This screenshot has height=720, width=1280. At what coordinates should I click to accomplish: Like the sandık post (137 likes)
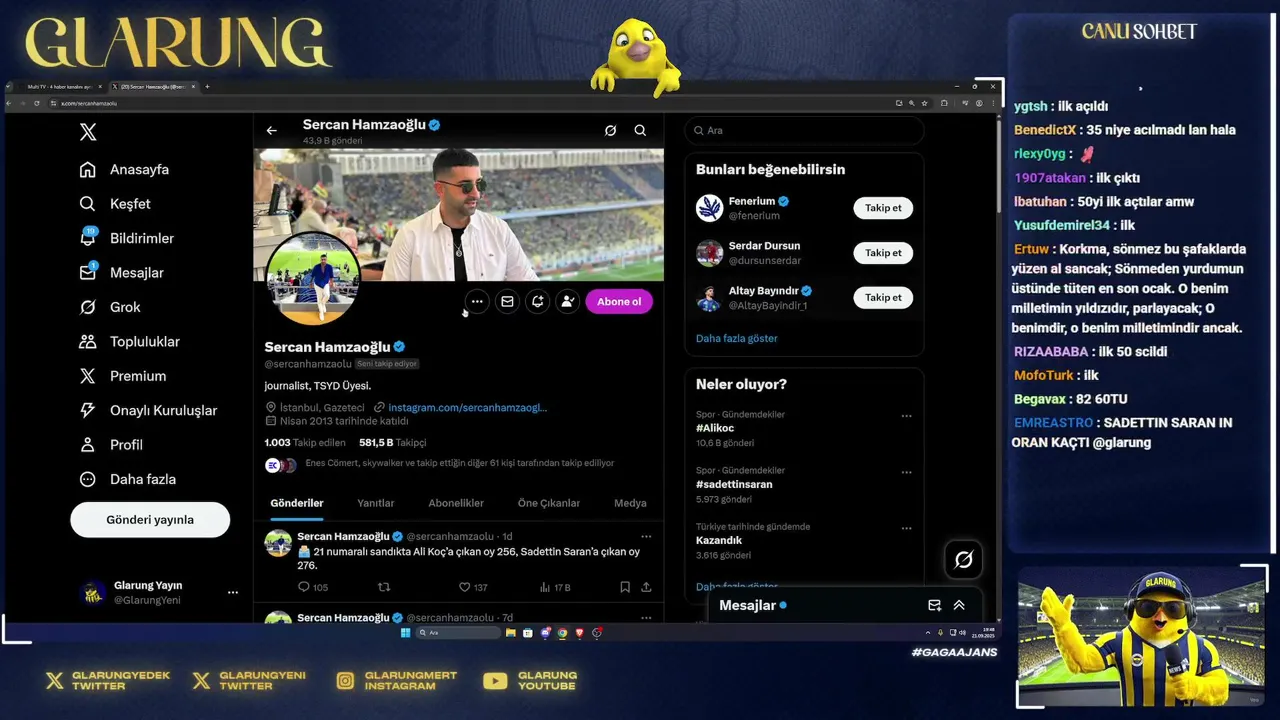click(x=473, y=587)
